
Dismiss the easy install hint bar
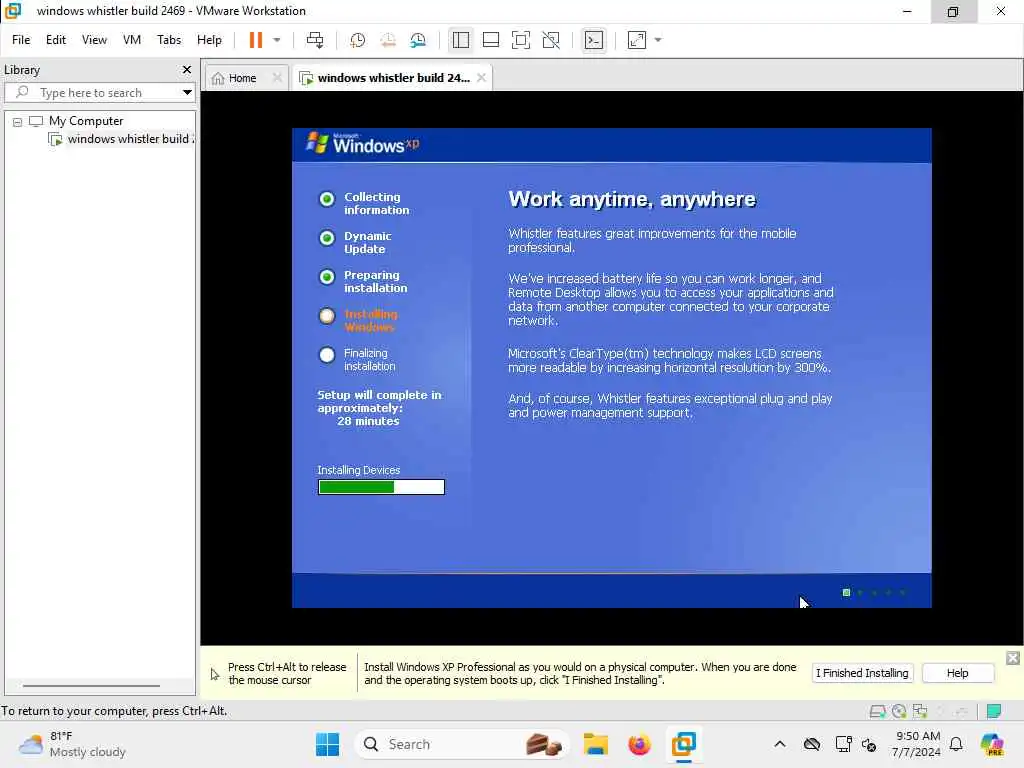click(1012, 658)
